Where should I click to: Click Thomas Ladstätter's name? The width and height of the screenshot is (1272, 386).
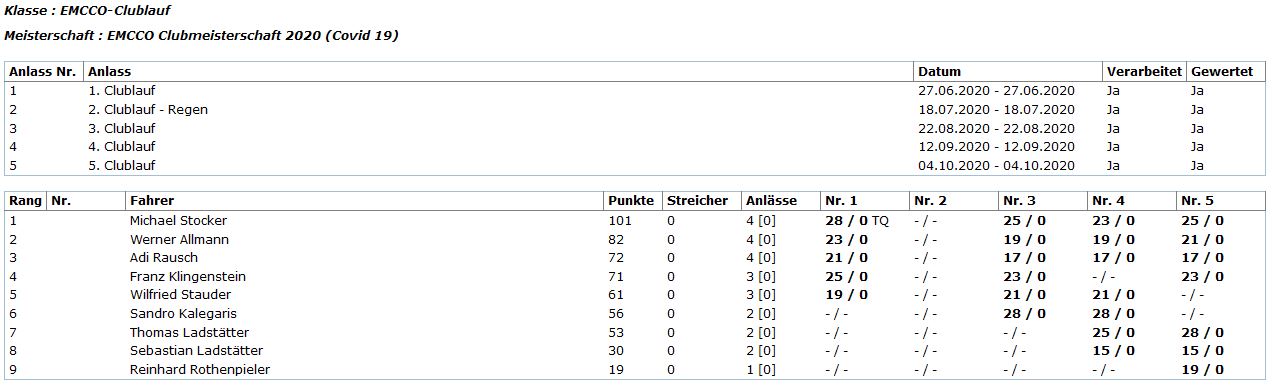(189, 333)
